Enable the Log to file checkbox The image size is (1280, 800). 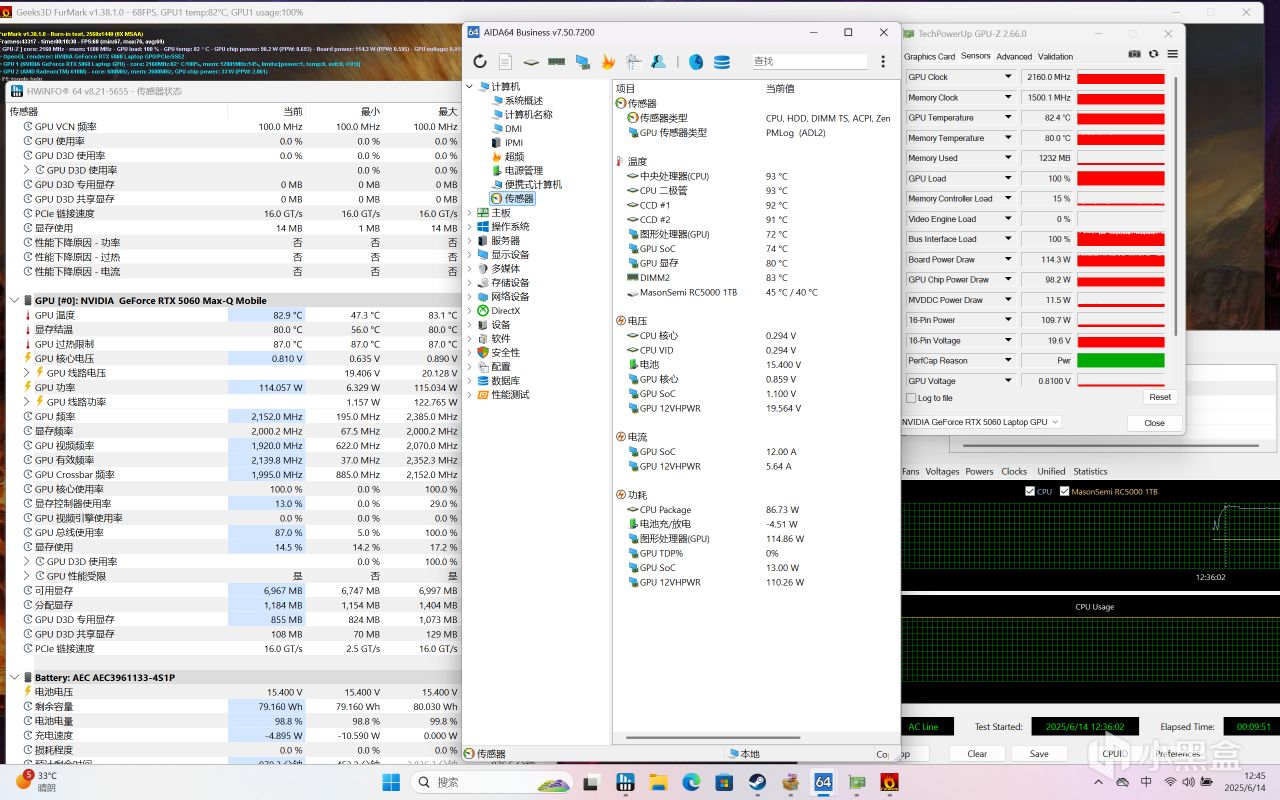tap(911, 398)
